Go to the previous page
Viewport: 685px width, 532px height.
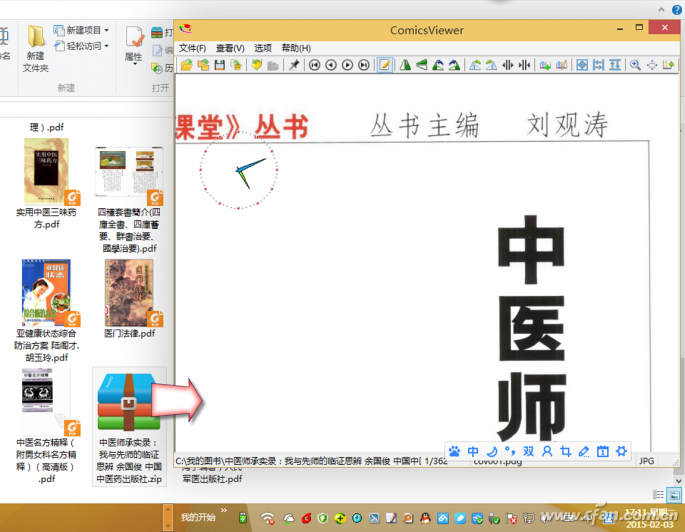331,66
